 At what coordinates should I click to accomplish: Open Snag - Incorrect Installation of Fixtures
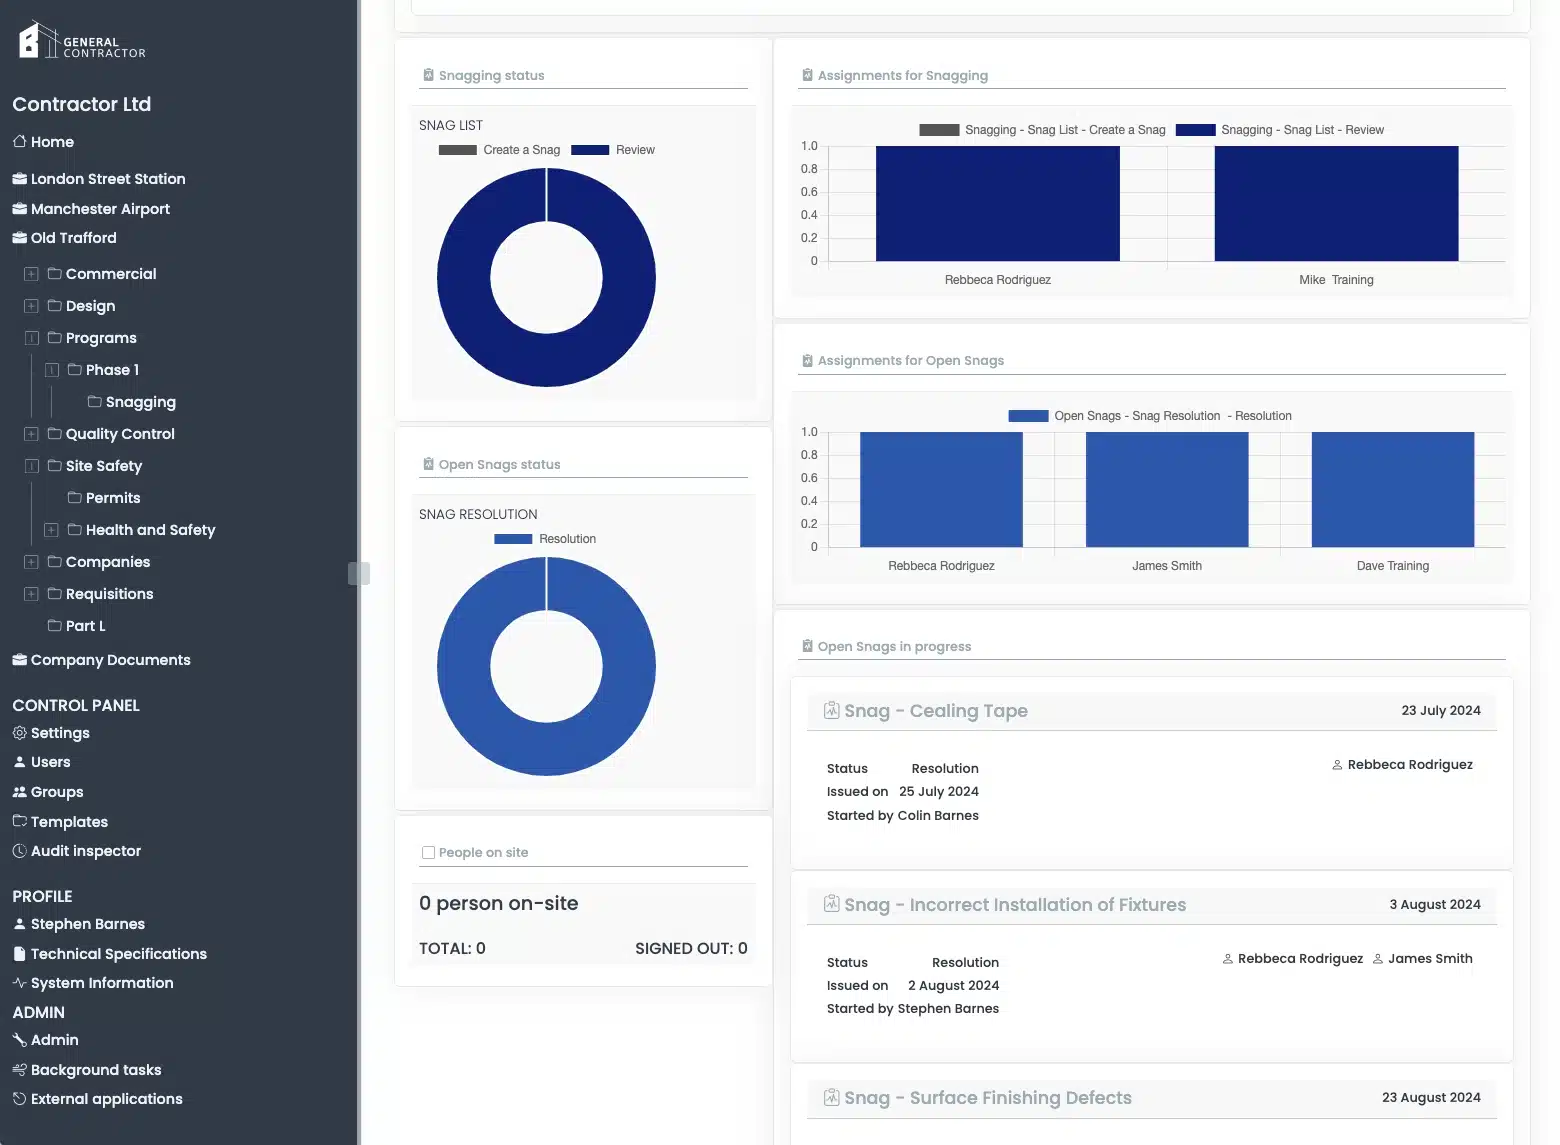point(1015,905)
